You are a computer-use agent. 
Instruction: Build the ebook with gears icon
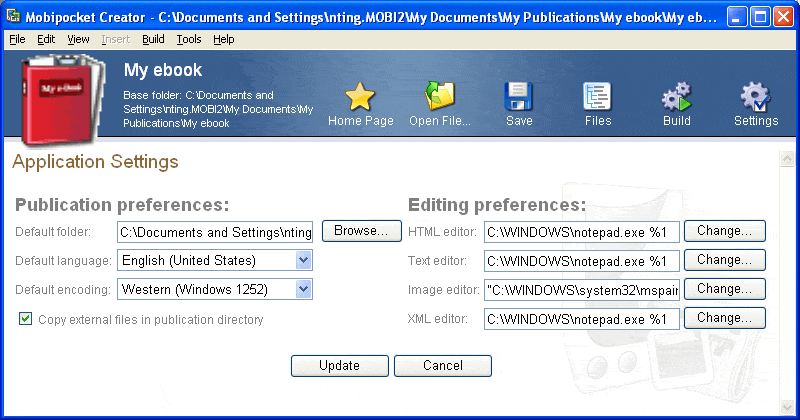[677, 97]
